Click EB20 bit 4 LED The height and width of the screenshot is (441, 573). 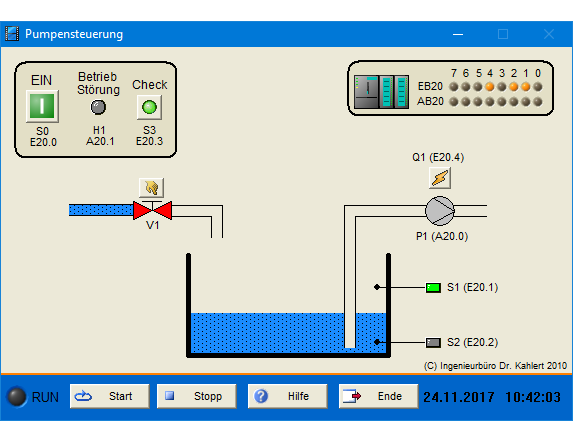490,87
